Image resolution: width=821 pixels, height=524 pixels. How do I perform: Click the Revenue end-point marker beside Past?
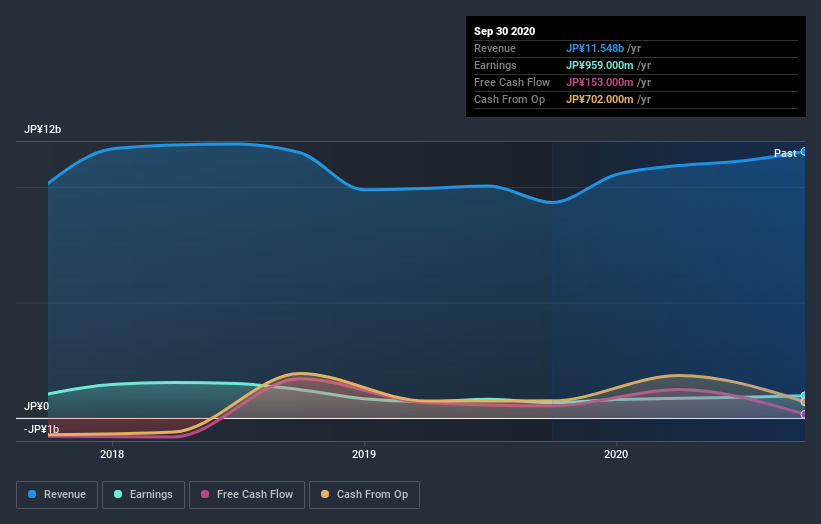(804, 152)
